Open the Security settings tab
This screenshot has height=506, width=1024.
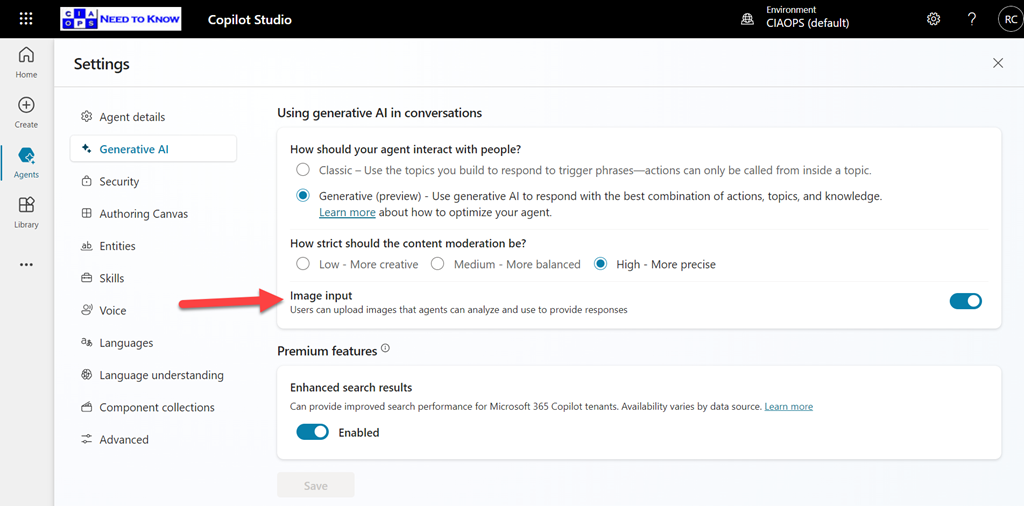click(x=119, y=181)
